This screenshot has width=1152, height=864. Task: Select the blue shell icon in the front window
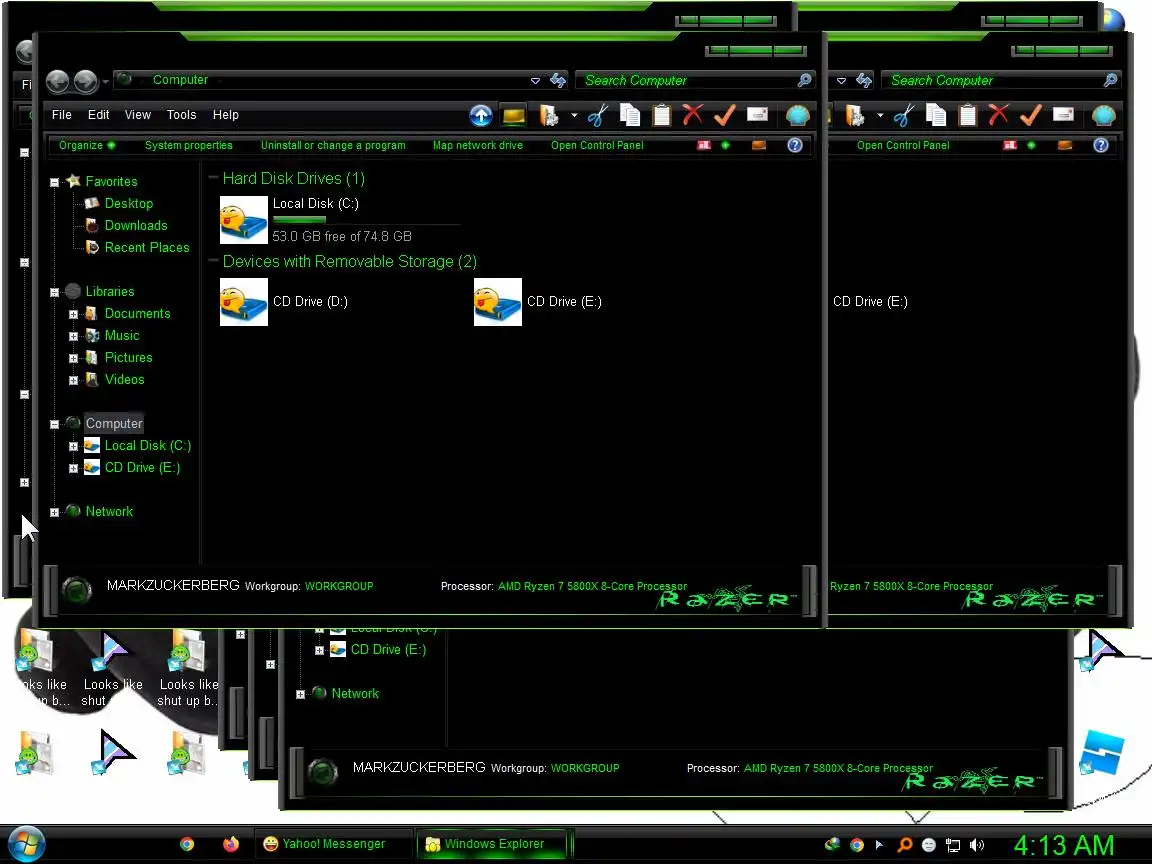click(x=797, y=115)
